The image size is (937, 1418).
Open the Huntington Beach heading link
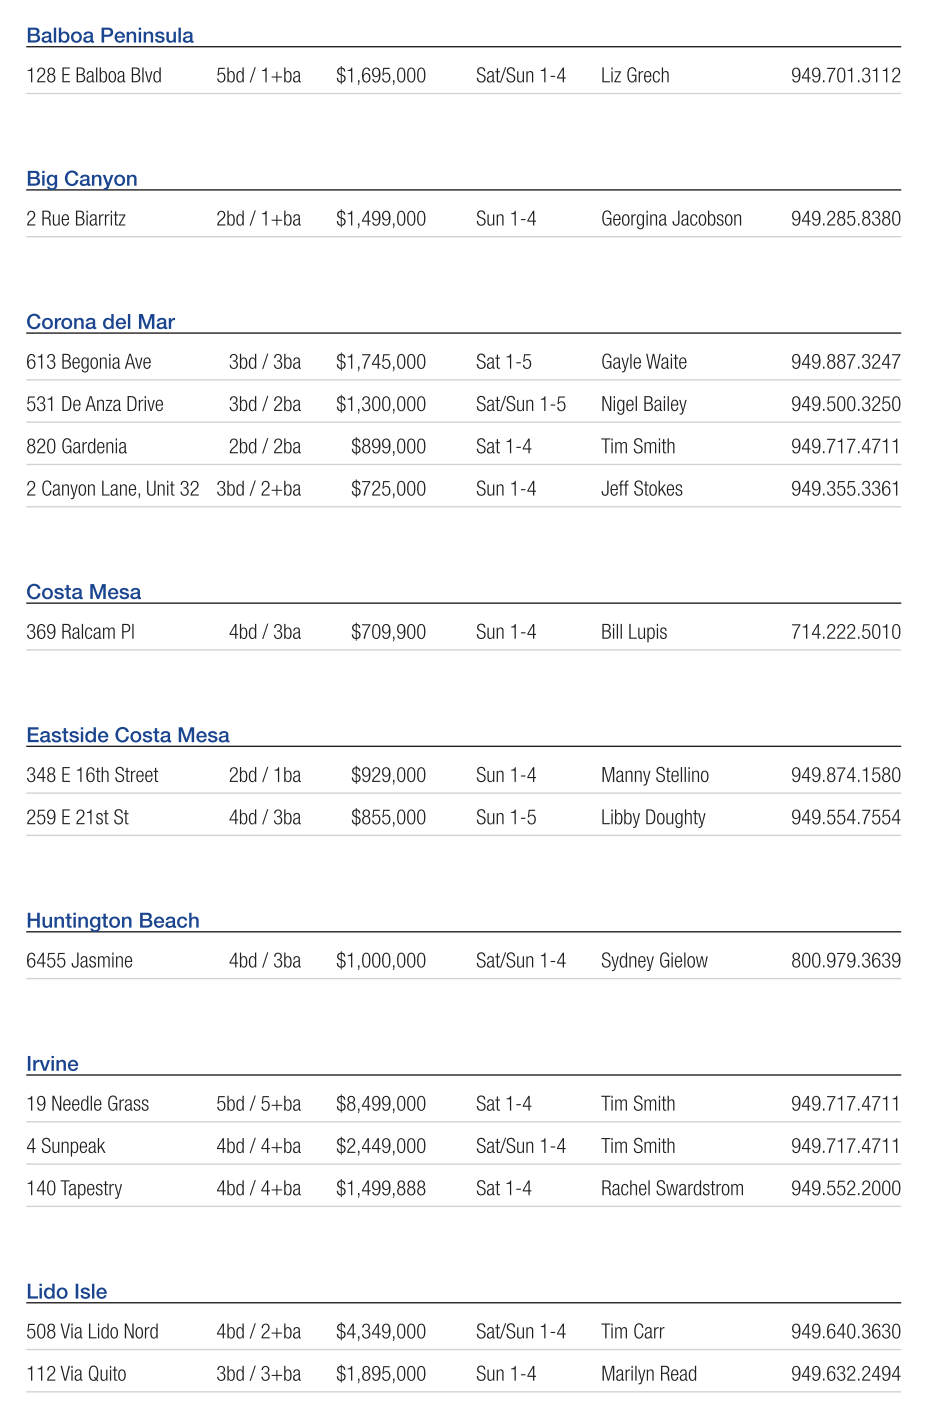click(x=113, y=921)
